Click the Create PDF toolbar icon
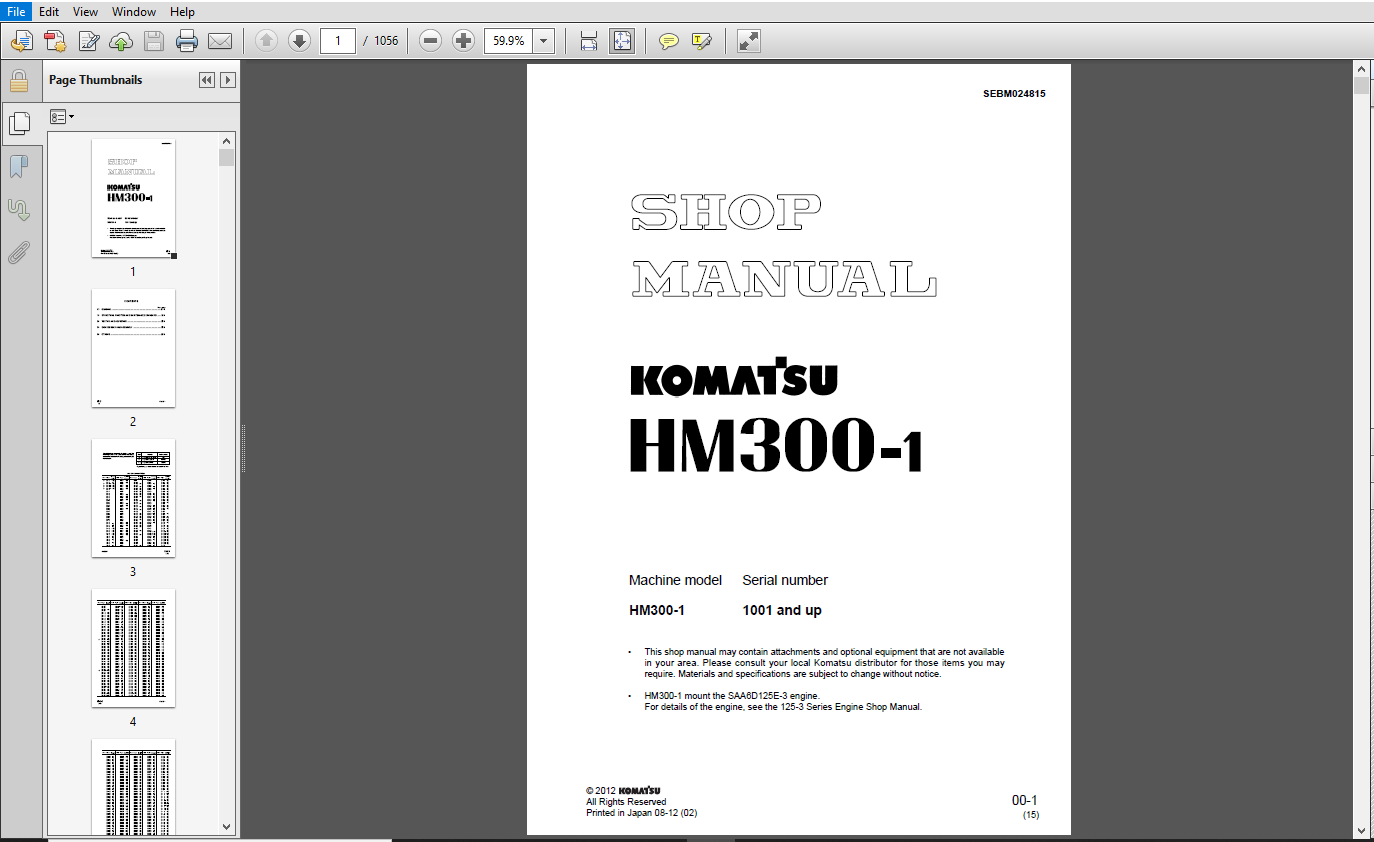1374x842 pixels. [54, 41]
